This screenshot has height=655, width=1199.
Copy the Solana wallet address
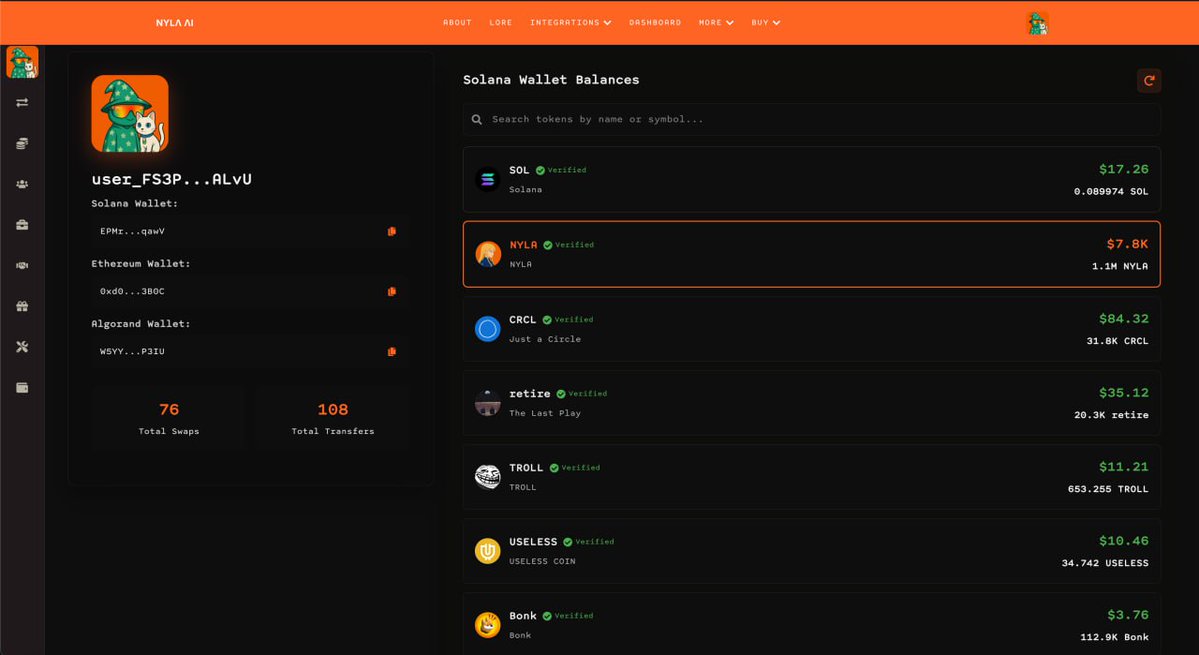(392, 231)
